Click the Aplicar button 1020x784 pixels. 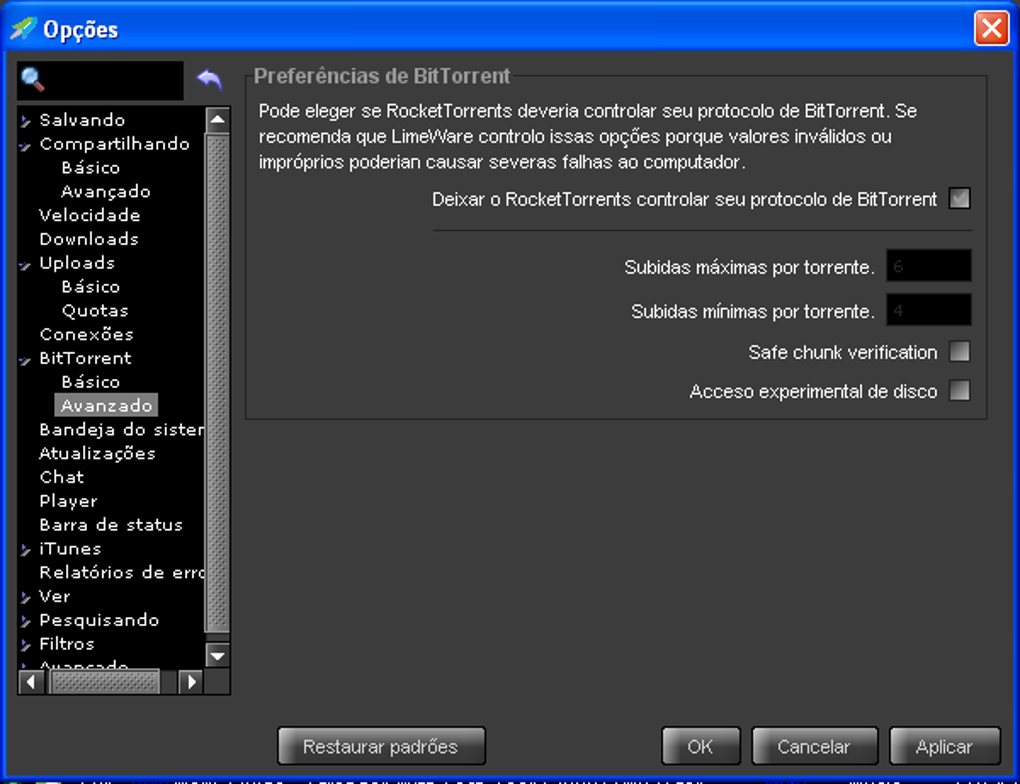pyautogui.click(x=945, y=746)
